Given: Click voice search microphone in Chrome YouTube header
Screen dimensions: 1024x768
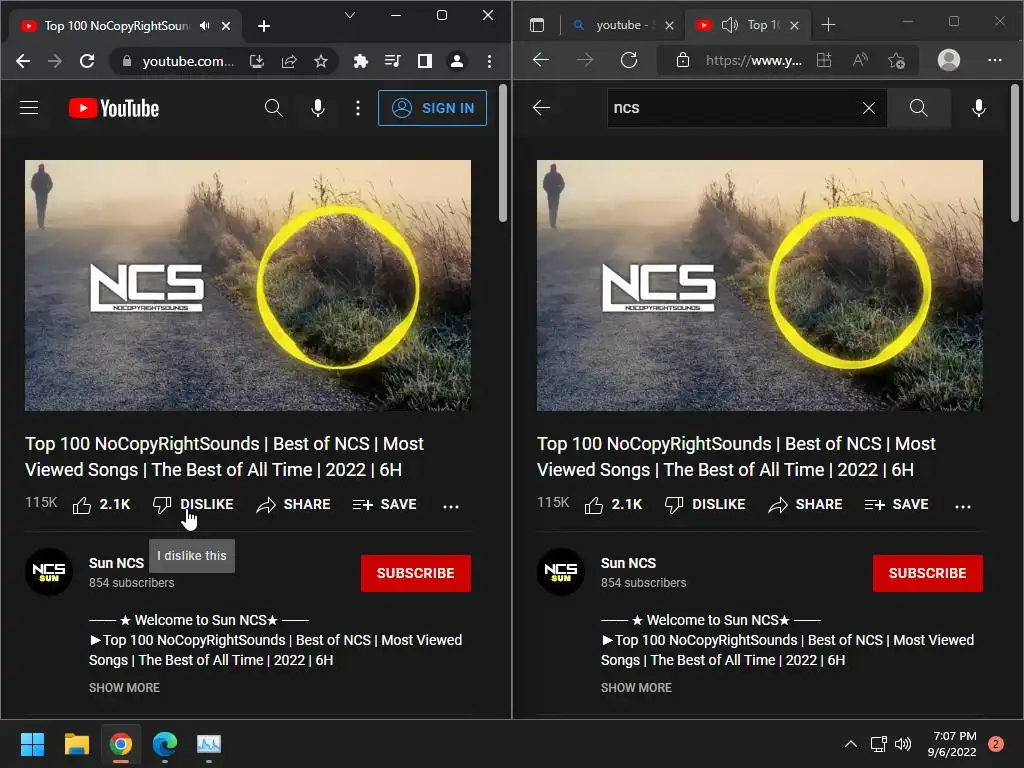Looking at the screenshot, I should (318, 108).
